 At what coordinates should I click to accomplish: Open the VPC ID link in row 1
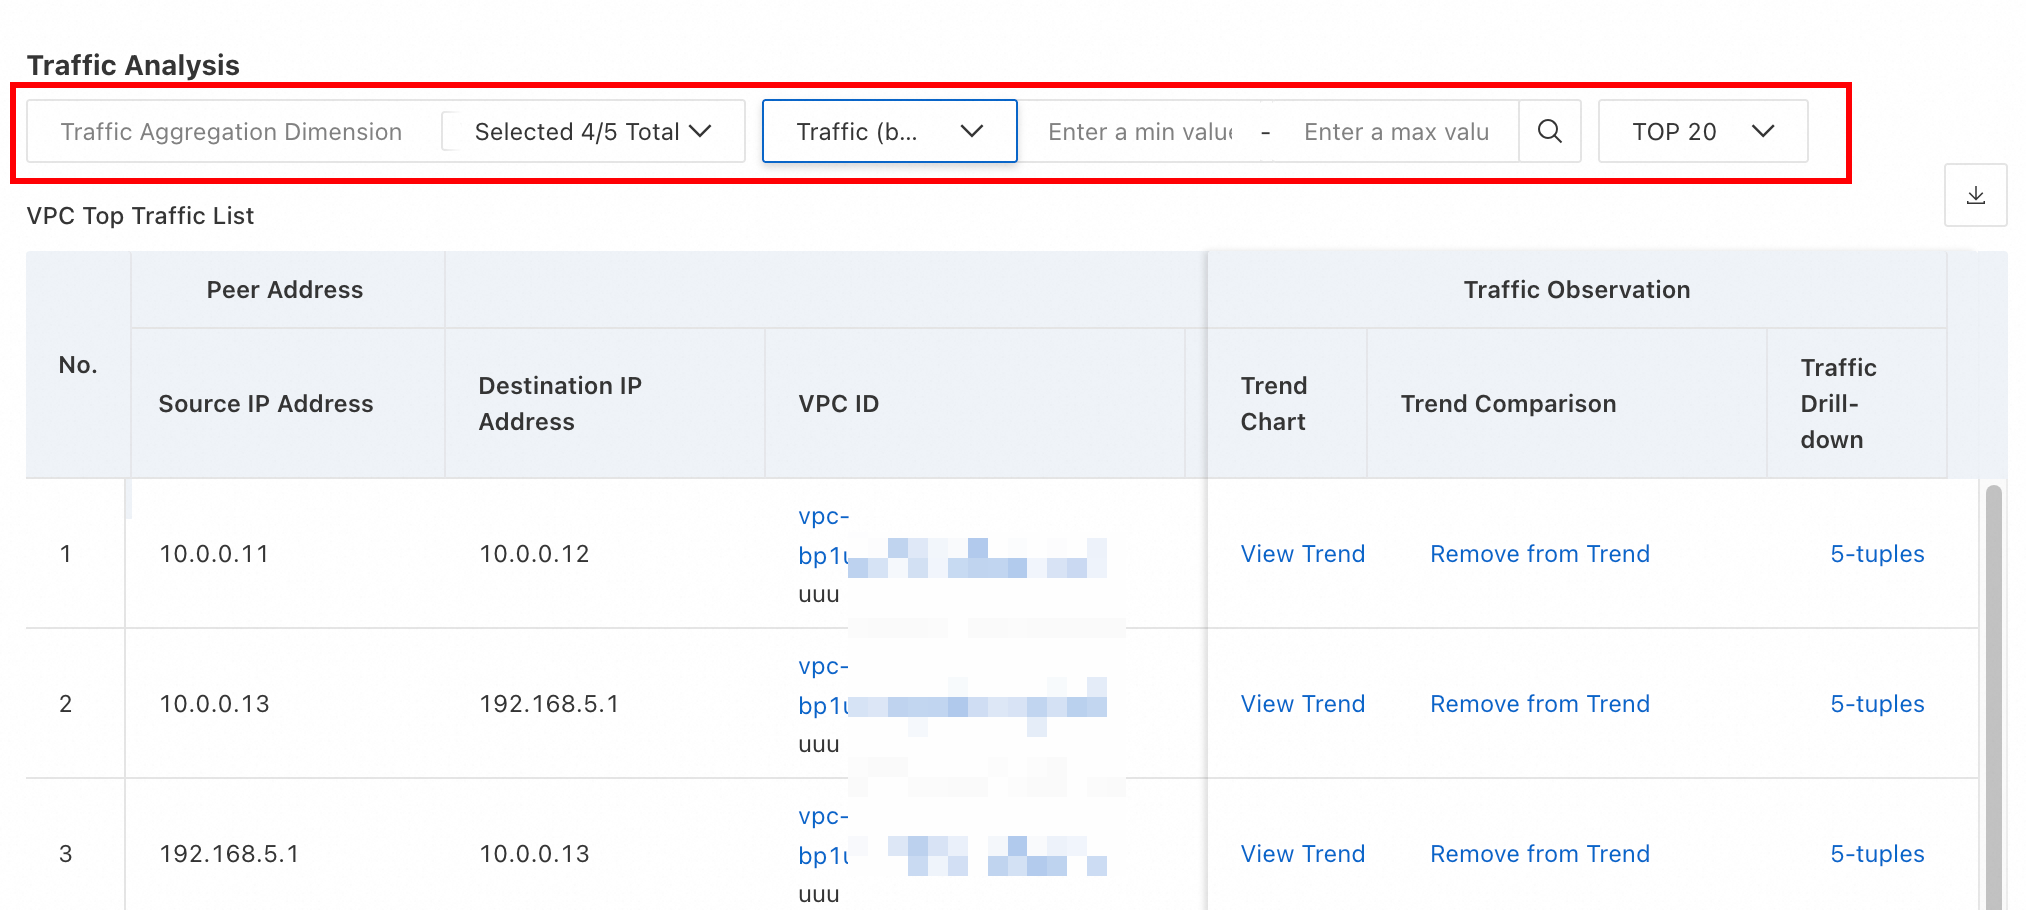[x=824, y=555]
